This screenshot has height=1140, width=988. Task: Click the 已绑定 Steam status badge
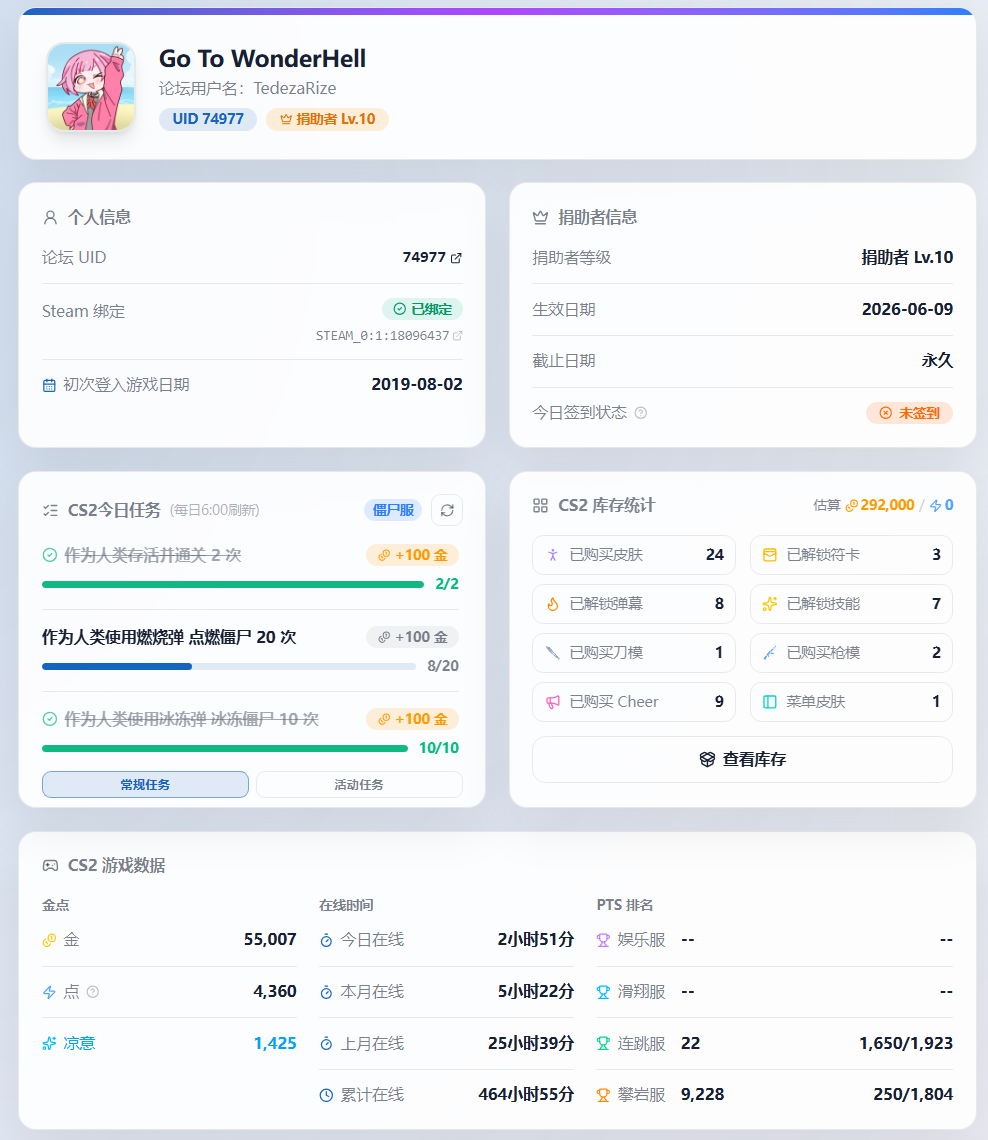[422, 309]
